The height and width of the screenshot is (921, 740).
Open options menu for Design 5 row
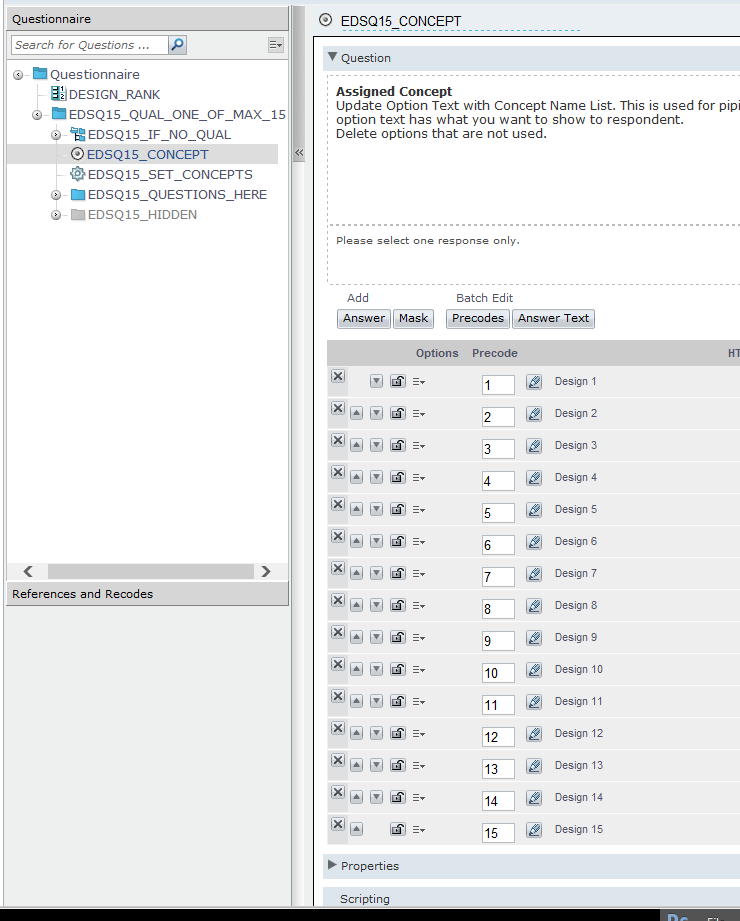click(419, 510)
